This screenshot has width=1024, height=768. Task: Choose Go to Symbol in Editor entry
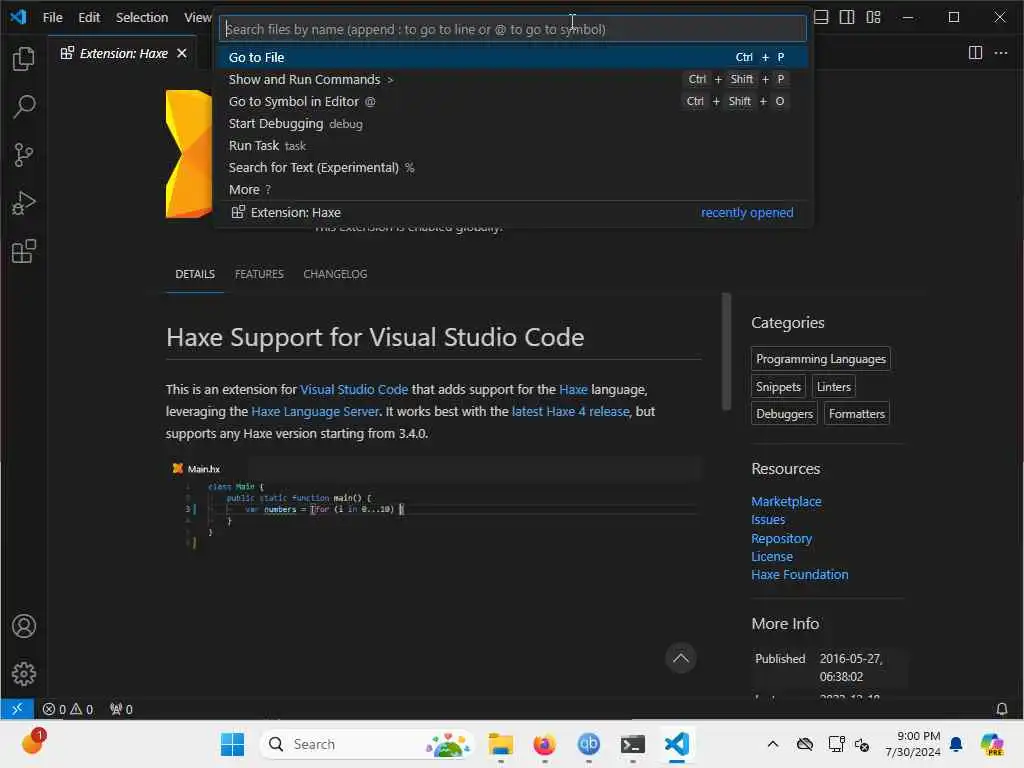tap(513, 102)
